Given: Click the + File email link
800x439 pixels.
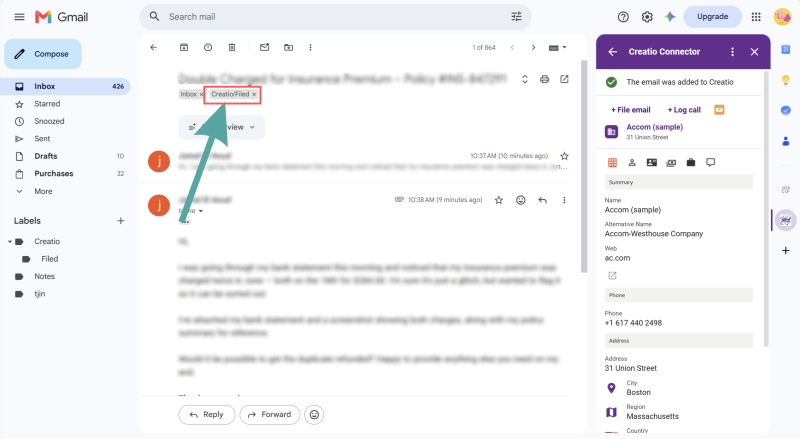Looking at the screenshot, I should click(x=631, y=110).
